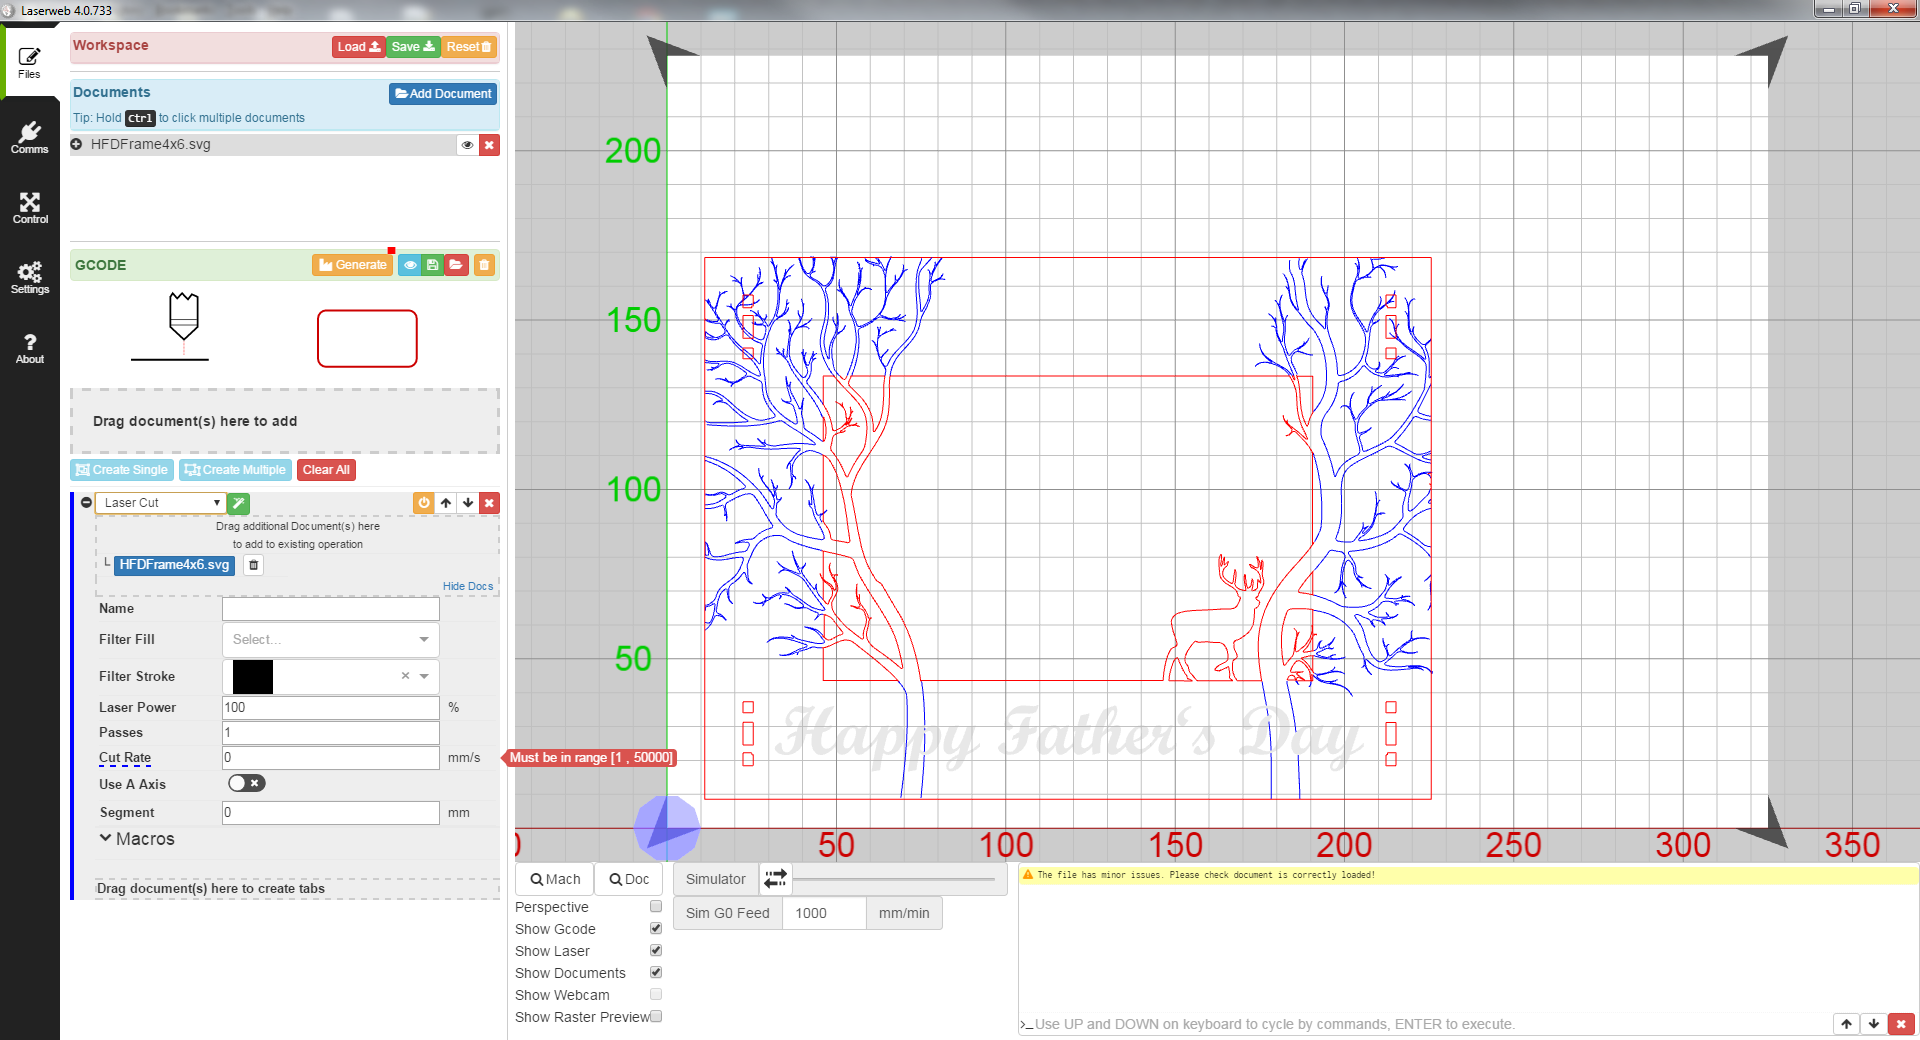This screenshot has width=1920, height=1040.
Task: Click the simulator swap arrows icon
Action: (776, 879)
